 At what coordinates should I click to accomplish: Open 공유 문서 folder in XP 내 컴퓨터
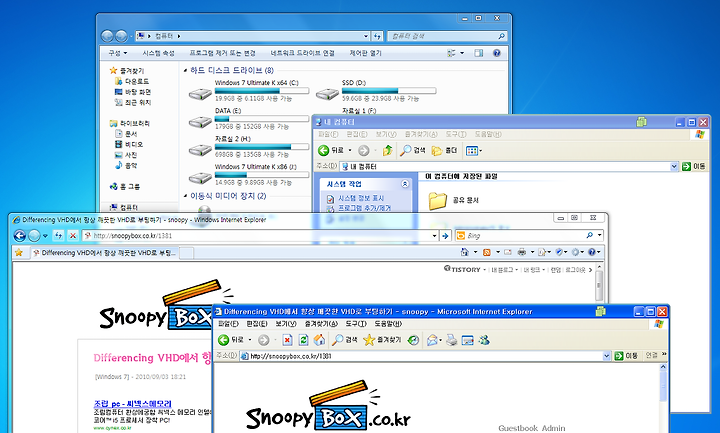(x=454, y=200)
